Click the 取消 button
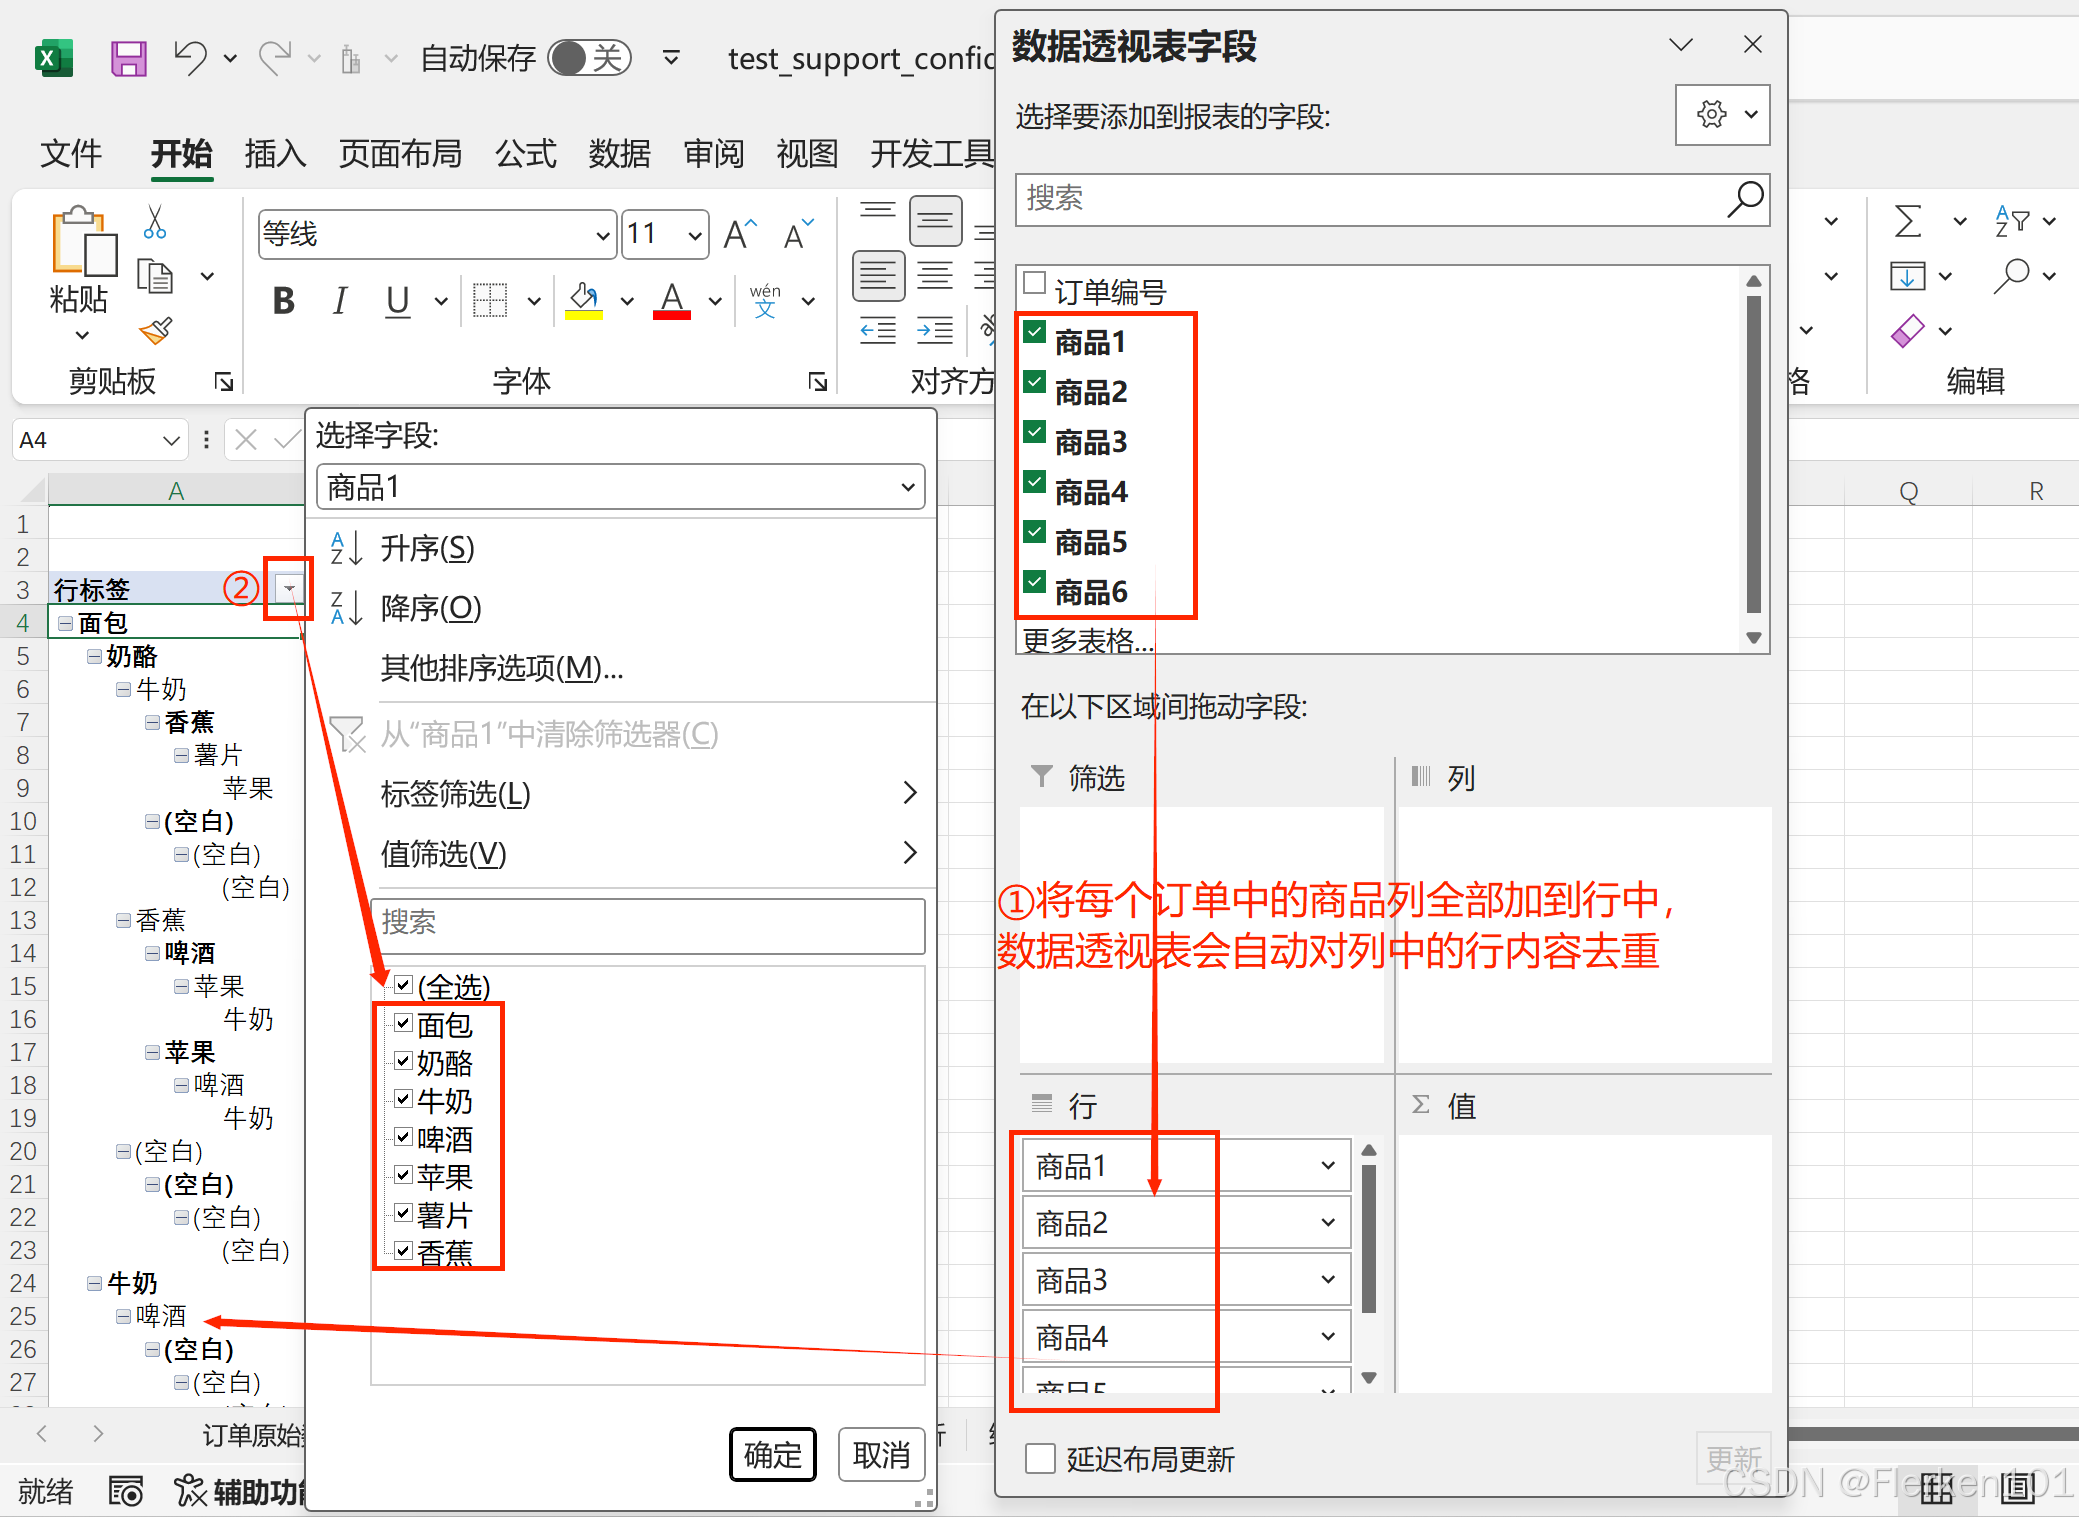 click(881, 1455)
